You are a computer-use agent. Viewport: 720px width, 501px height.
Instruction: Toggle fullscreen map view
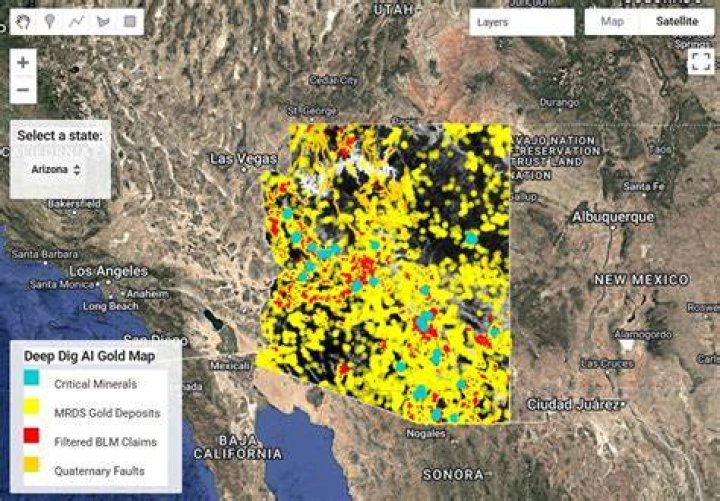point(701,61)
